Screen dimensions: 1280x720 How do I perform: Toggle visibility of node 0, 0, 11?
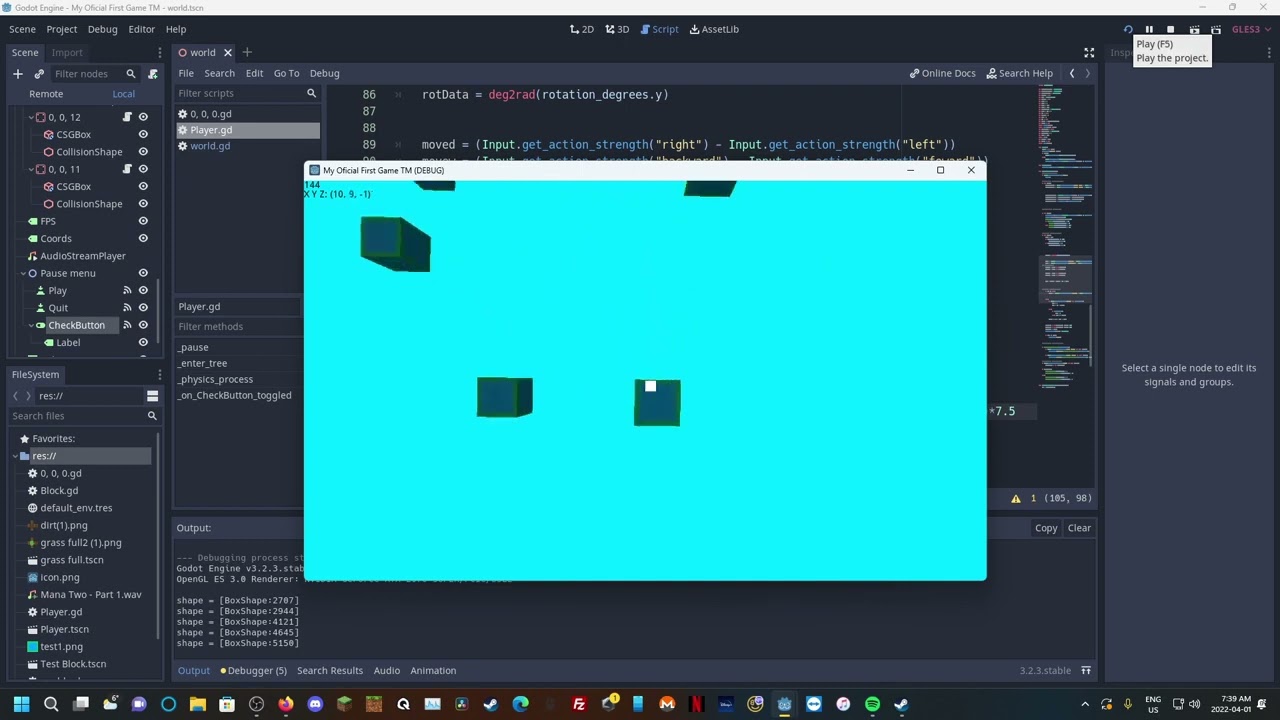tap(143, 169)
